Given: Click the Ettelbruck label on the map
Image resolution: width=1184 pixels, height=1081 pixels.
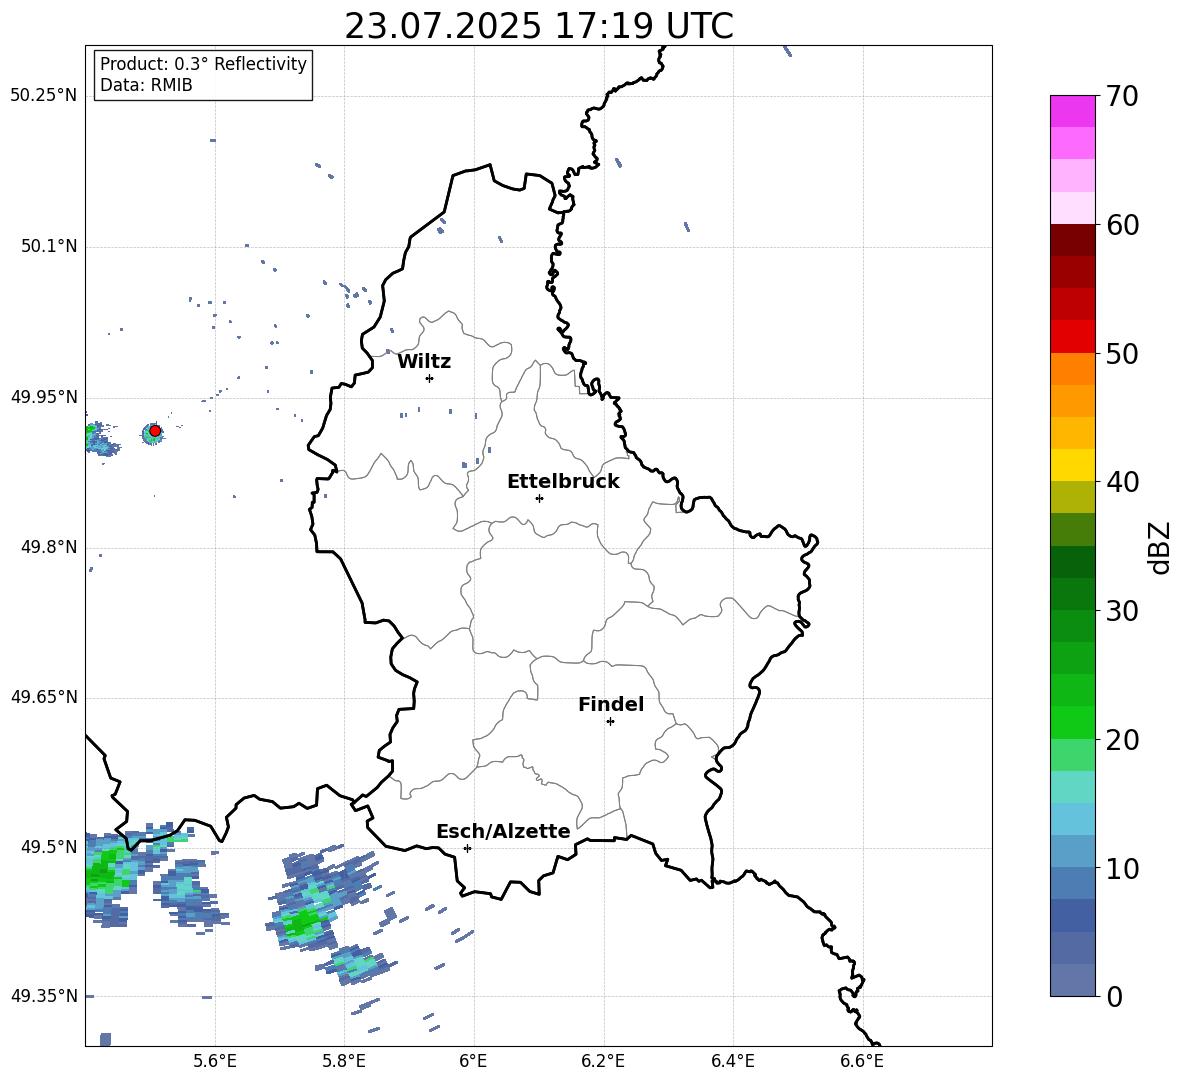Looking at the screenshot, I should click(x=563, y=482).
